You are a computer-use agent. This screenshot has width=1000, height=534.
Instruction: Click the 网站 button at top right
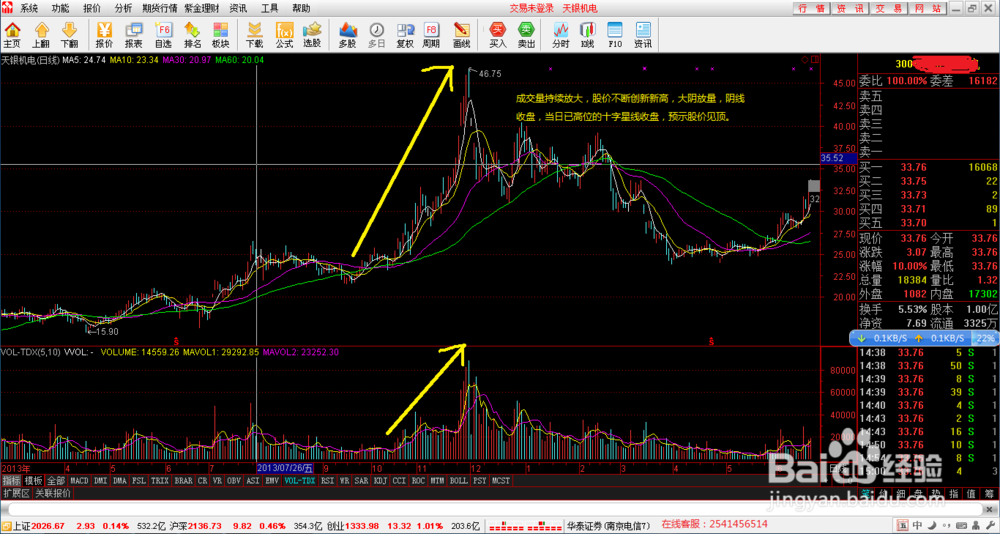pos(927,8)
